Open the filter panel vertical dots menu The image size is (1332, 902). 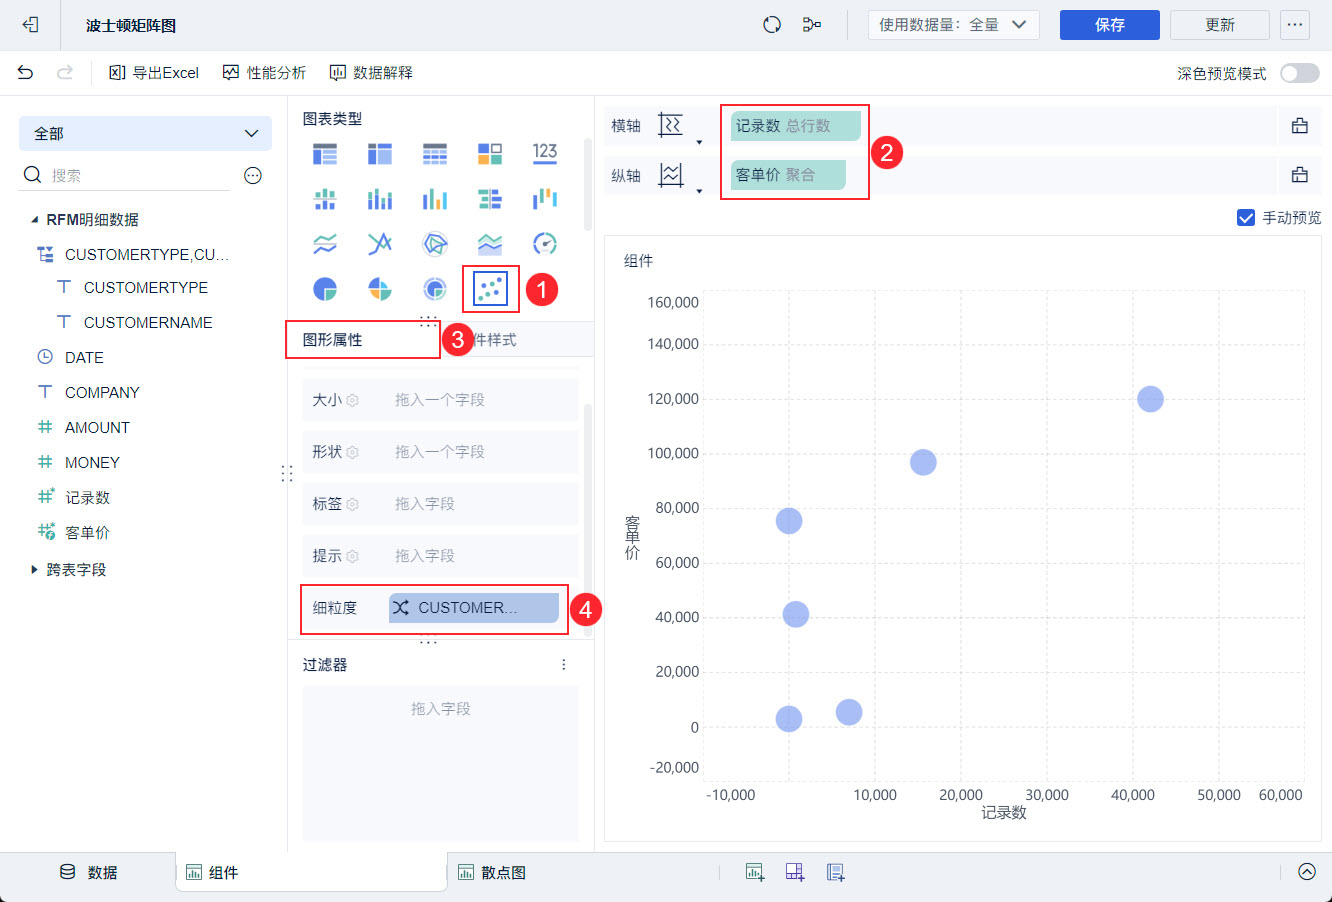click(564, 665)
